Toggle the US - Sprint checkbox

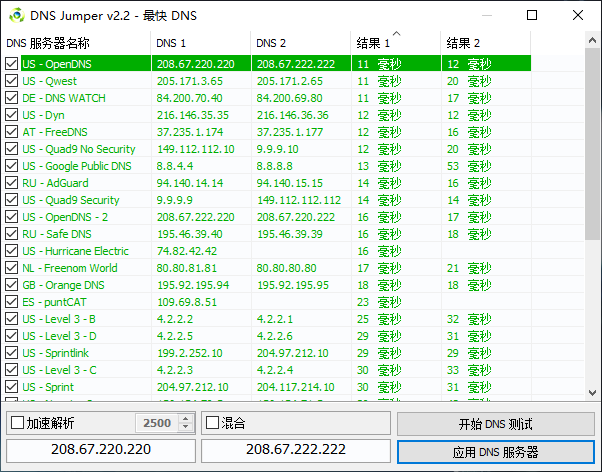click(12, 386)
